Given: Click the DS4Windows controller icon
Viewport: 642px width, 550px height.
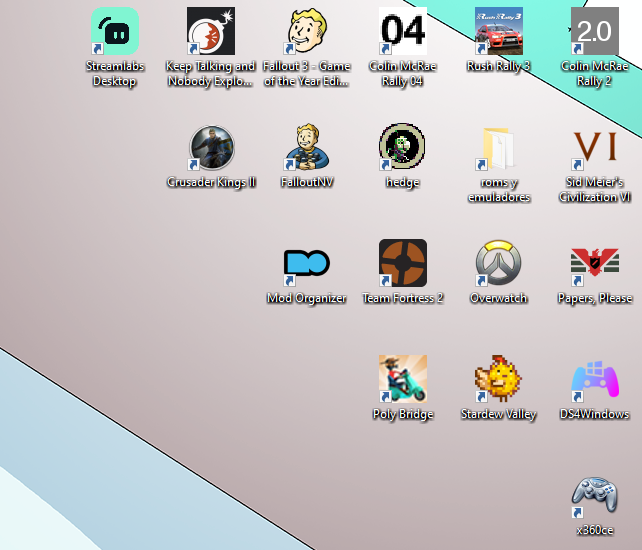Looking at the screenshot, I should (595, 381).
